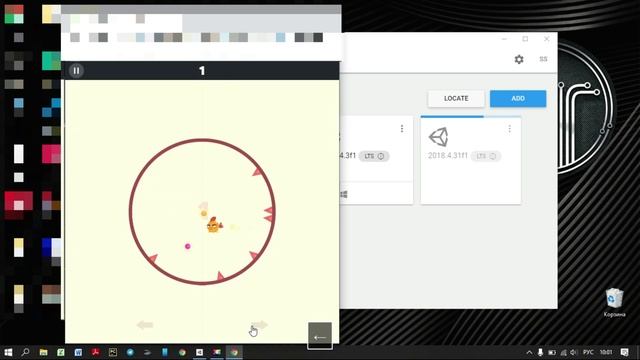Click the left arrow control in the game
This screenshot has width=640, height=360.
(145, 325)
